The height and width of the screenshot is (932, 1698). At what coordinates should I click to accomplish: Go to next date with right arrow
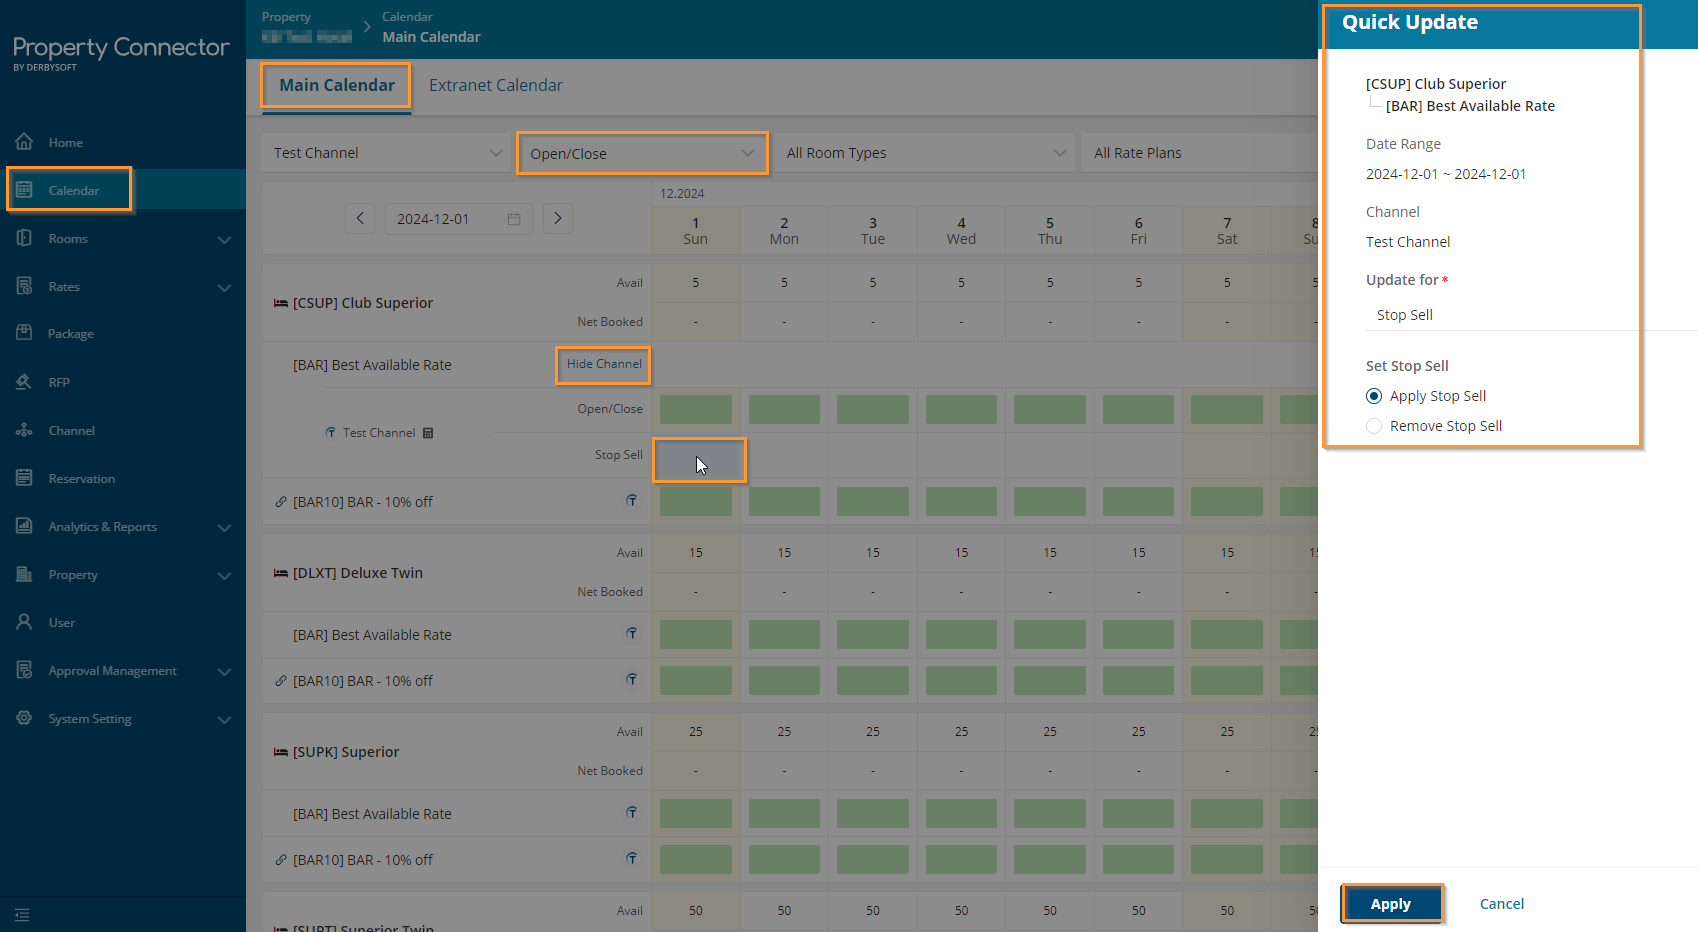coord(558,218)
